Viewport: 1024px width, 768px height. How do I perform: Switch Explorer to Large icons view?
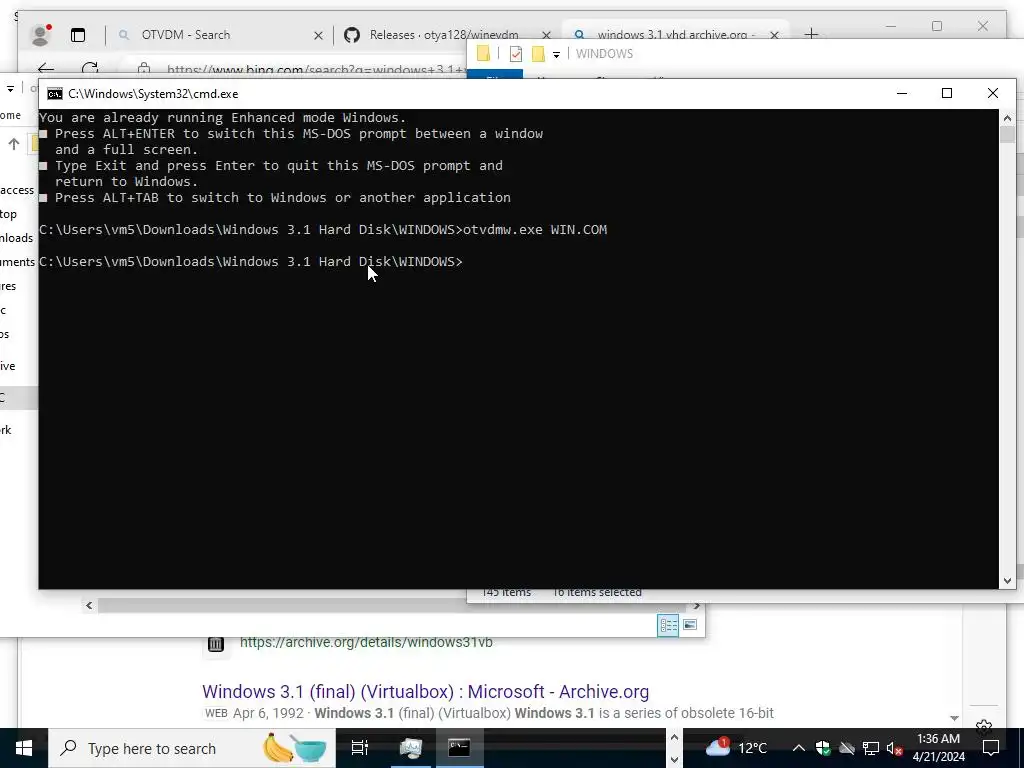(x=690, y=625)
